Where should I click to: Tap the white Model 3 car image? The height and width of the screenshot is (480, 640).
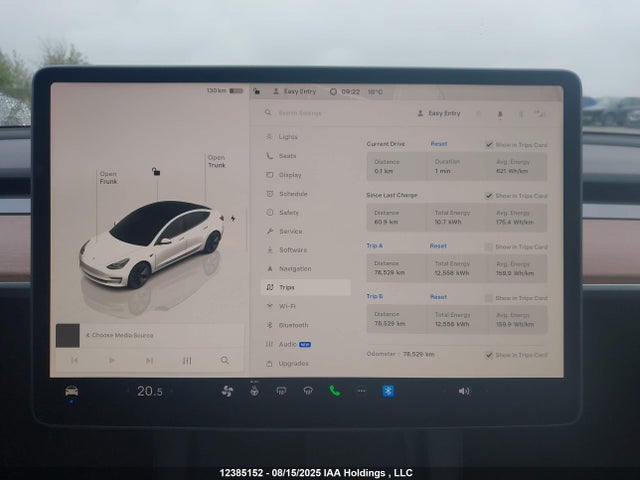point(152,244)
